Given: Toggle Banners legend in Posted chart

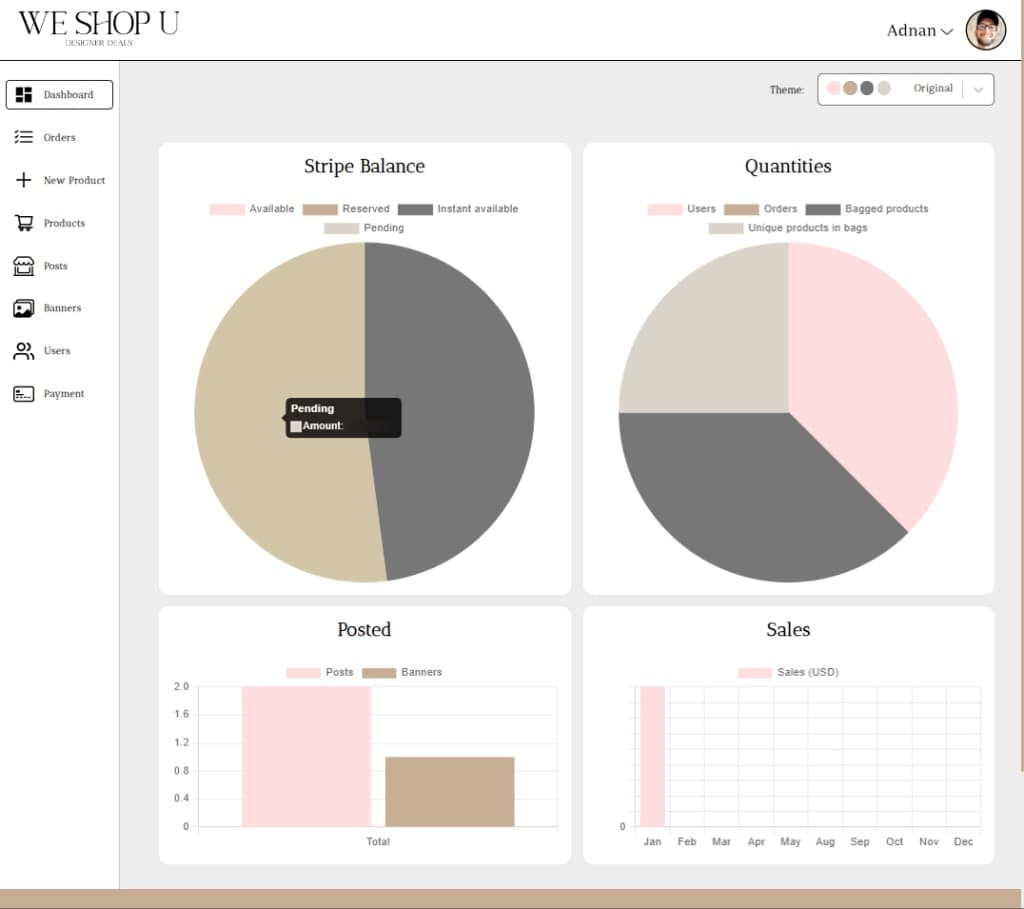Looking at the screenshot, I should pos(403,672).
